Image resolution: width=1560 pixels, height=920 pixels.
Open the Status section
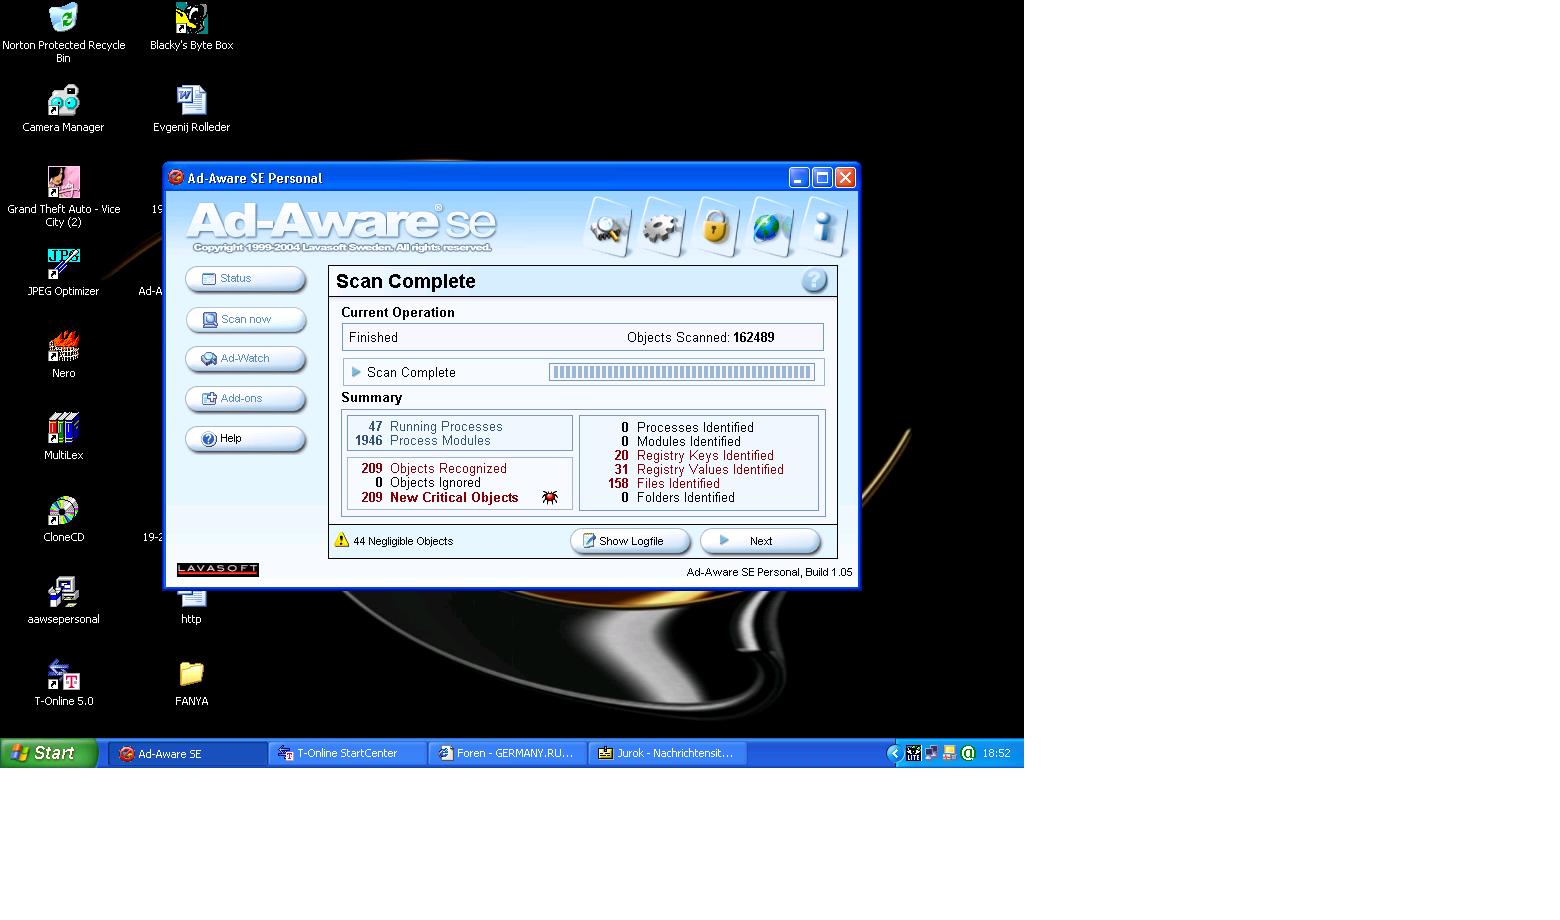point(245,279)
